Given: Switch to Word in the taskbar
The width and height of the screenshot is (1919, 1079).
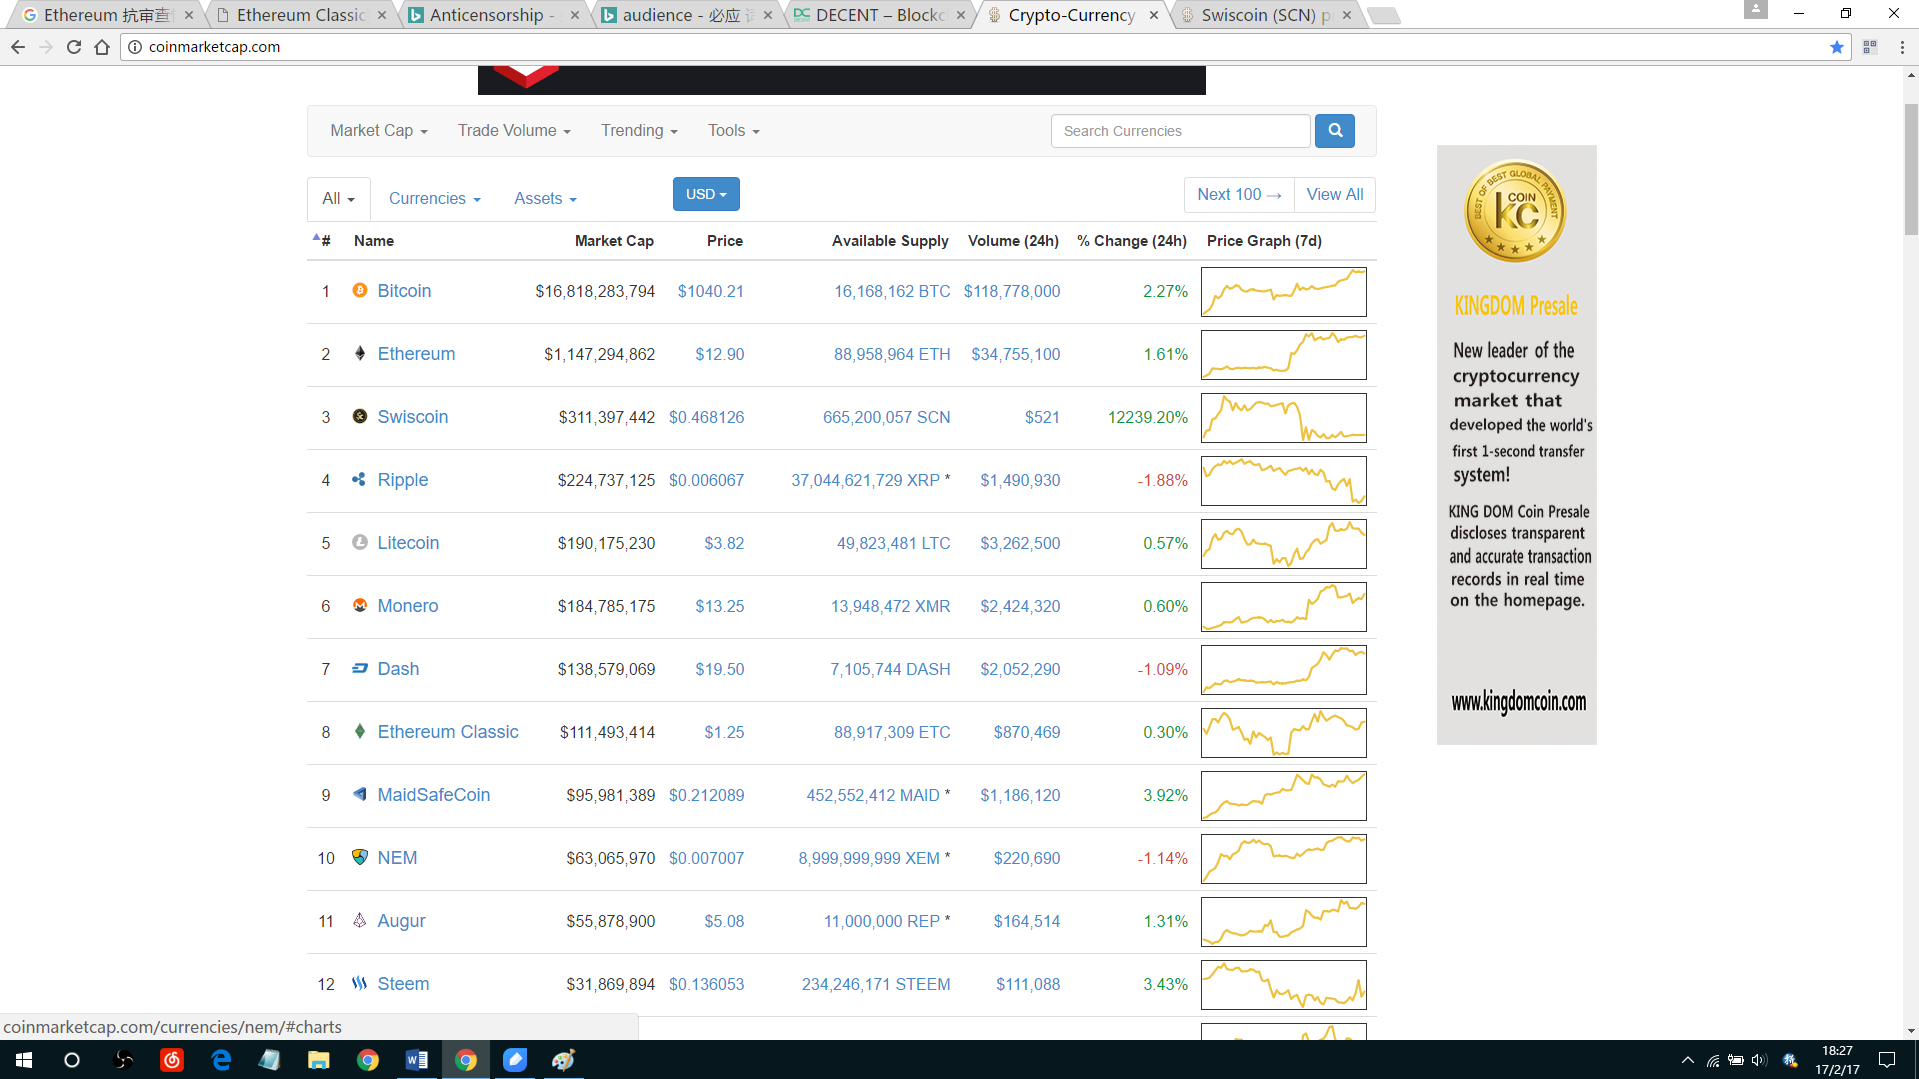Looking at the screenshot, I should 417,1060.
